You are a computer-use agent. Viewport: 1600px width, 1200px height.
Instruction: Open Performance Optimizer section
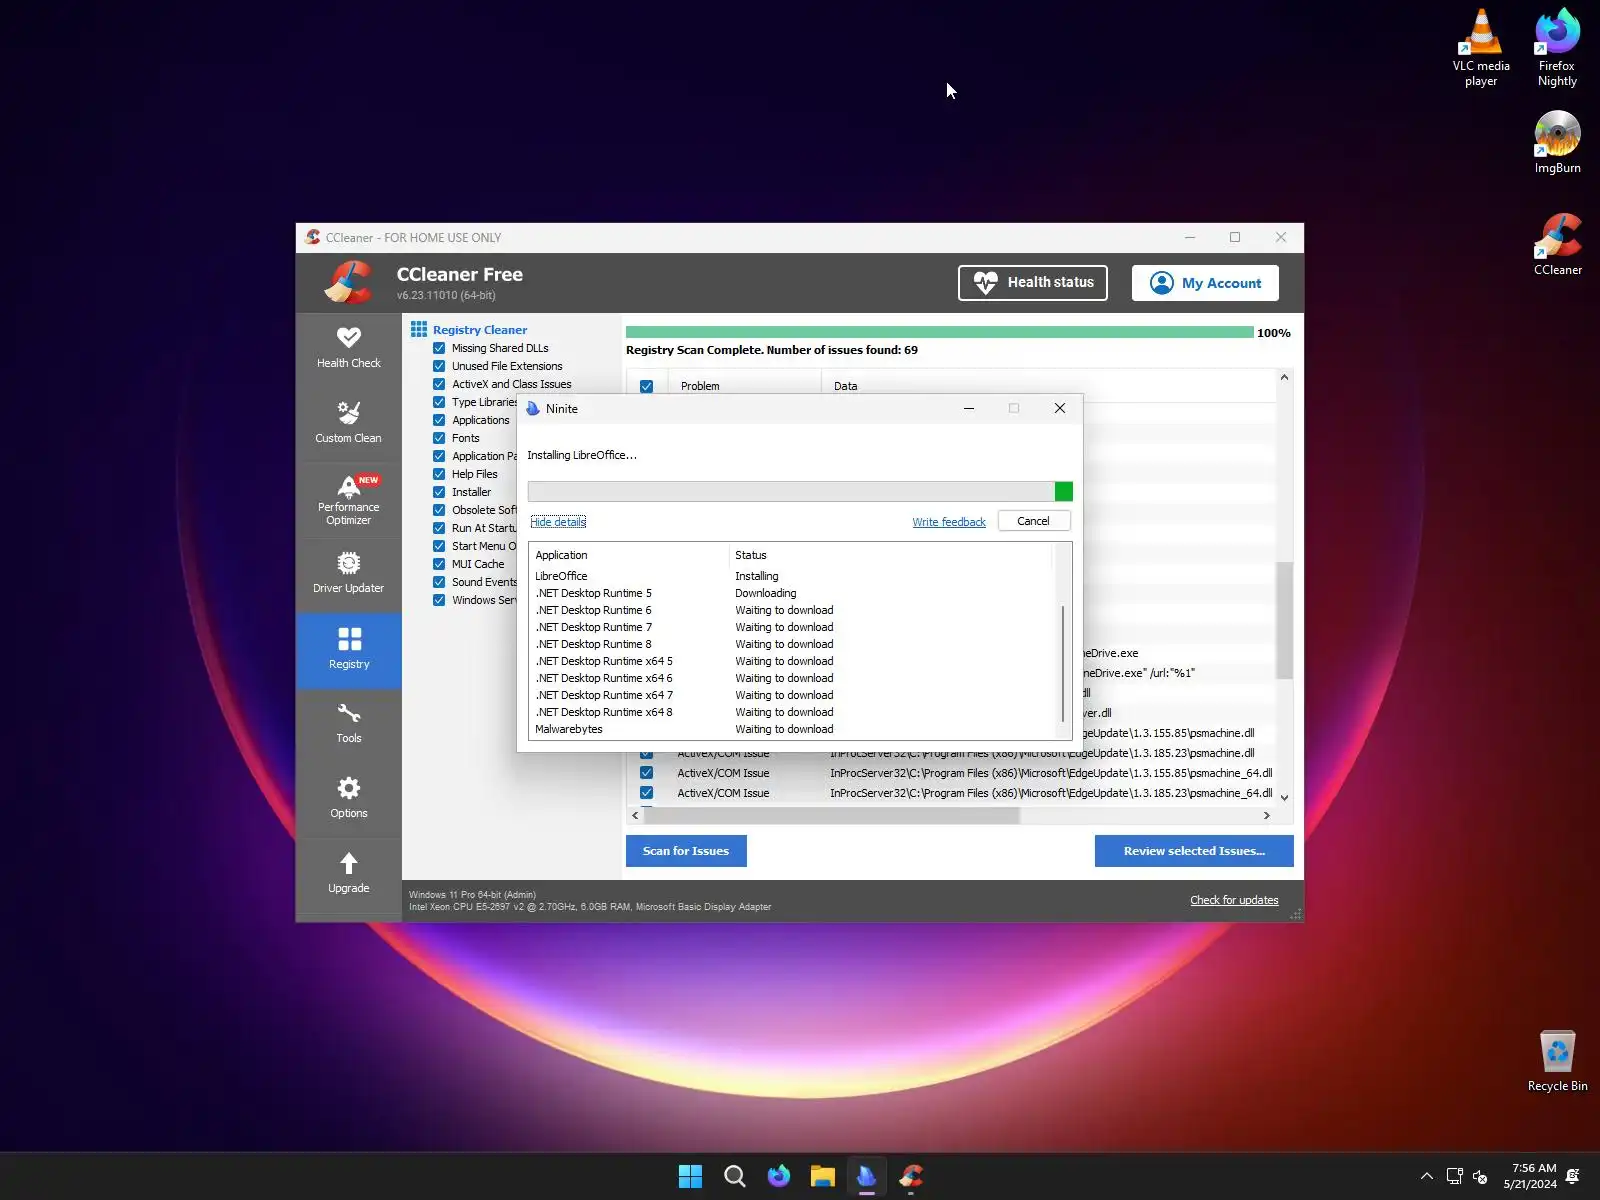coord(348,499)
